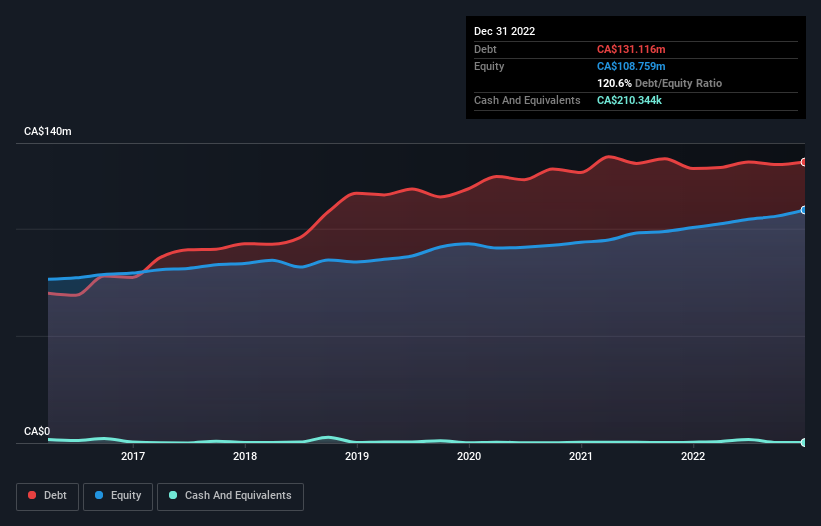This screenshot has width=821, height=526.
Task: Toggle the Cash And Equivalents legend button
Action: coord(230,496)
